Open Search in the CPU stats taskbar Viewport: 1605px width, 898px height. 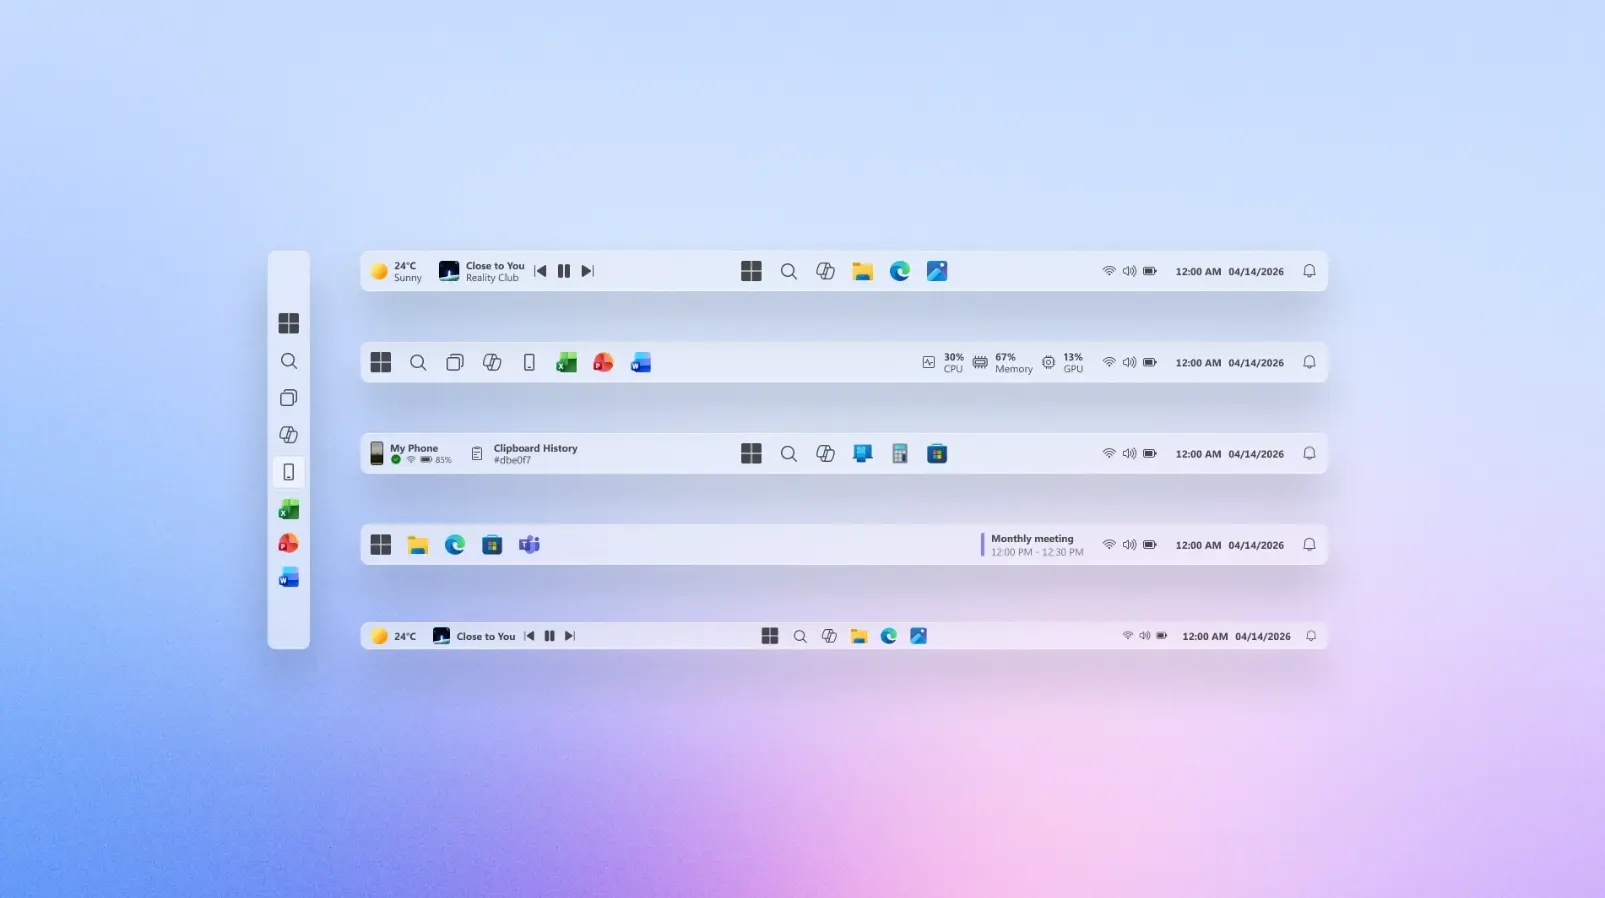(x=418, y=362)
